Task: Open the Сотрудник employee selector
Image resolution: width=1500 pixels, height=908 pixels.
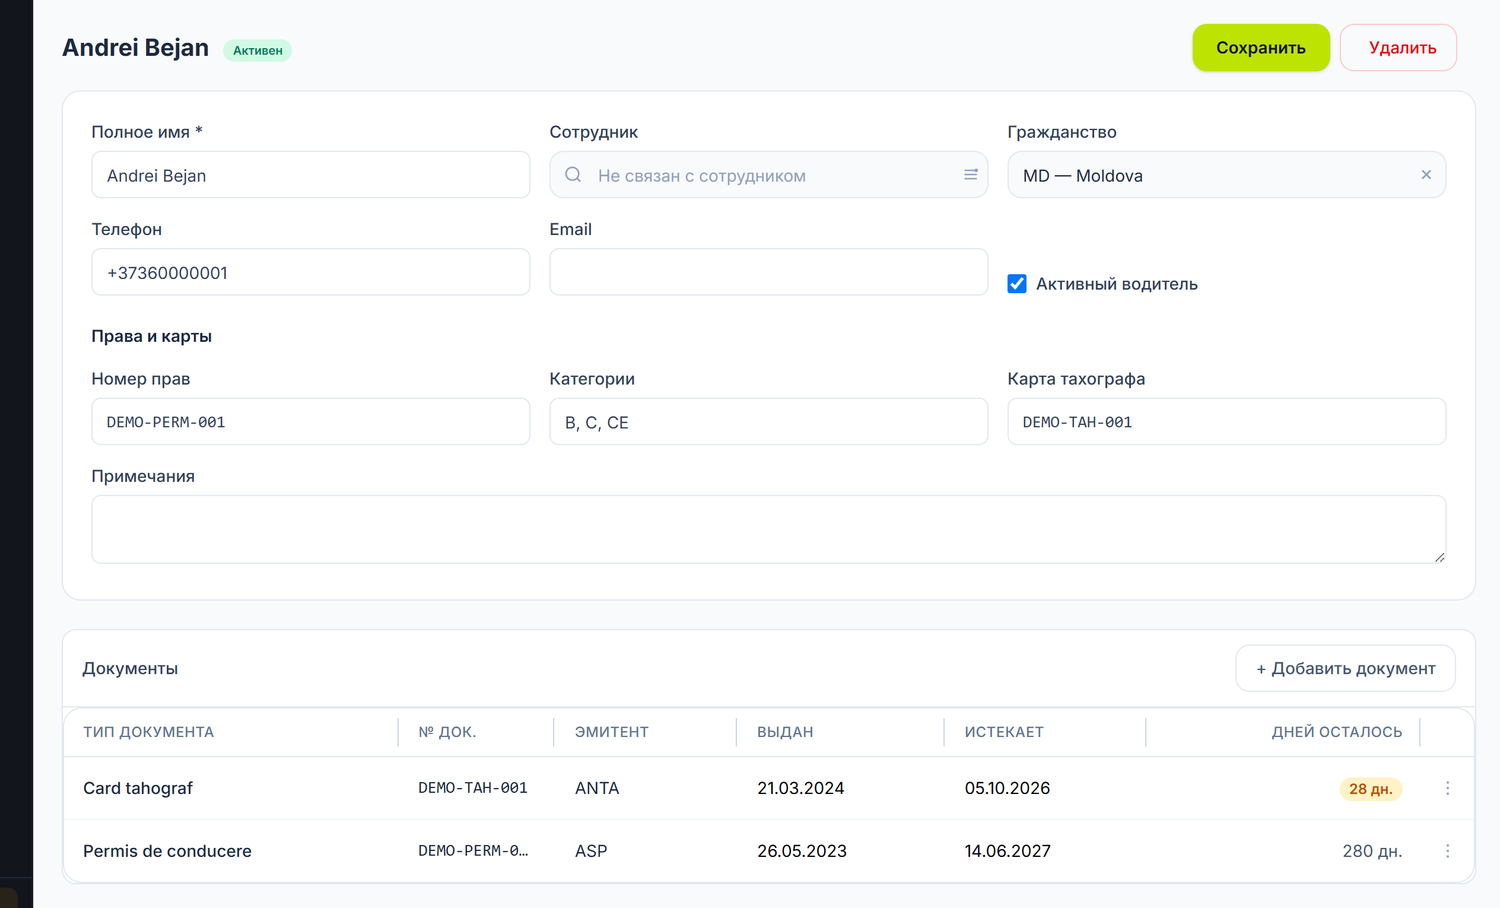Action: tap(768, 175)
